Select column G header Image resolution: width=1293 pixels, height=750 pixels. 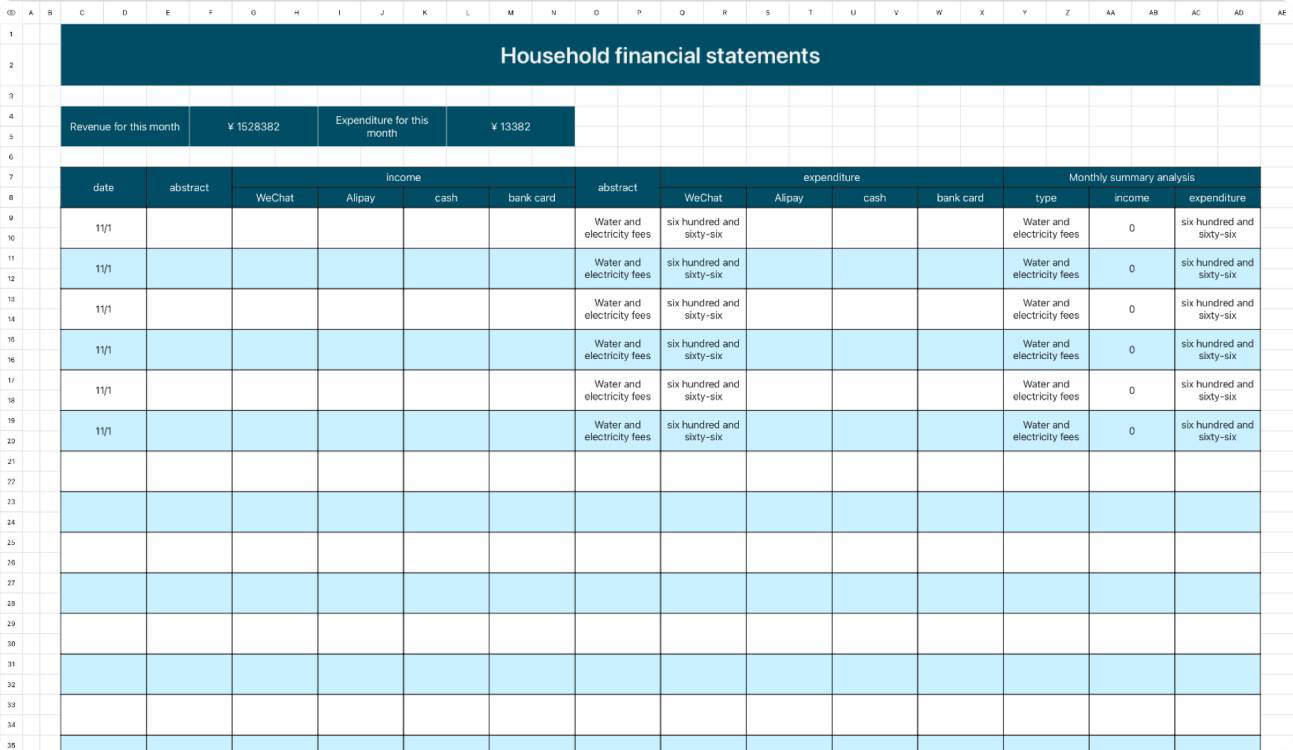click(x=253, y=12)
